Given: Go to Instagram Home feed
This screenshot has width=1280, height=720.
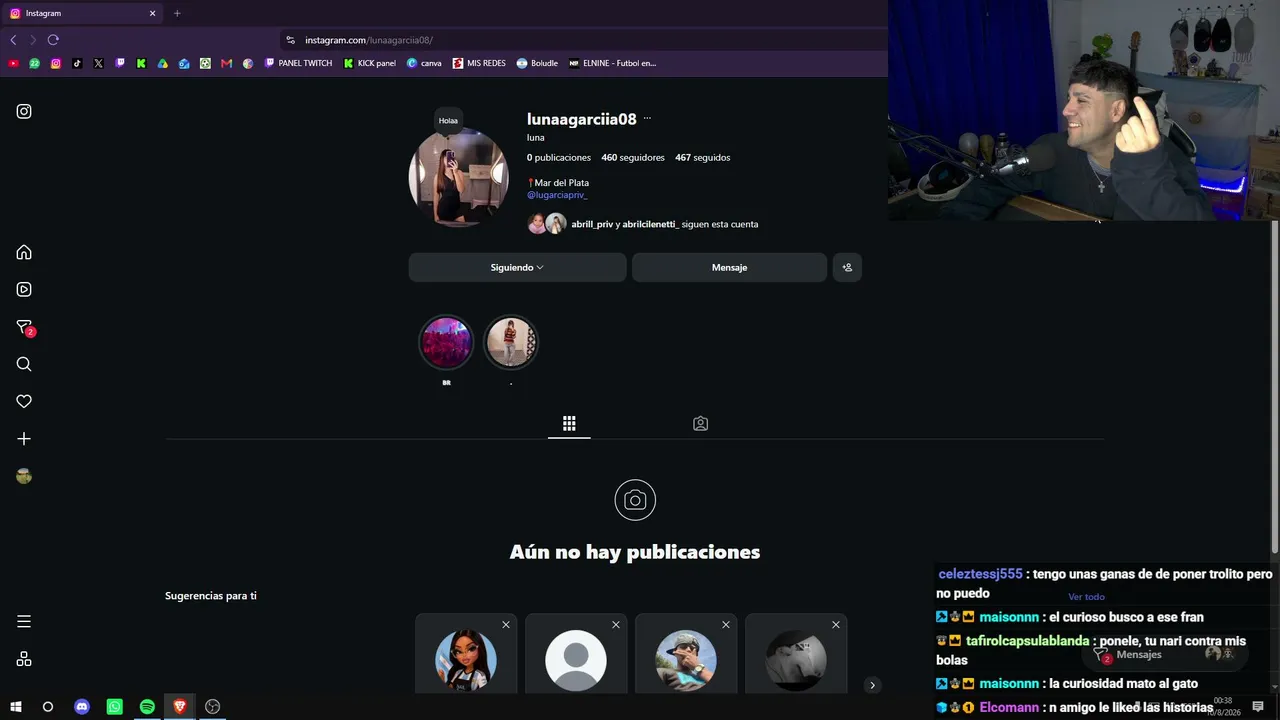Looking at the screenshot, I should (24, 252).
